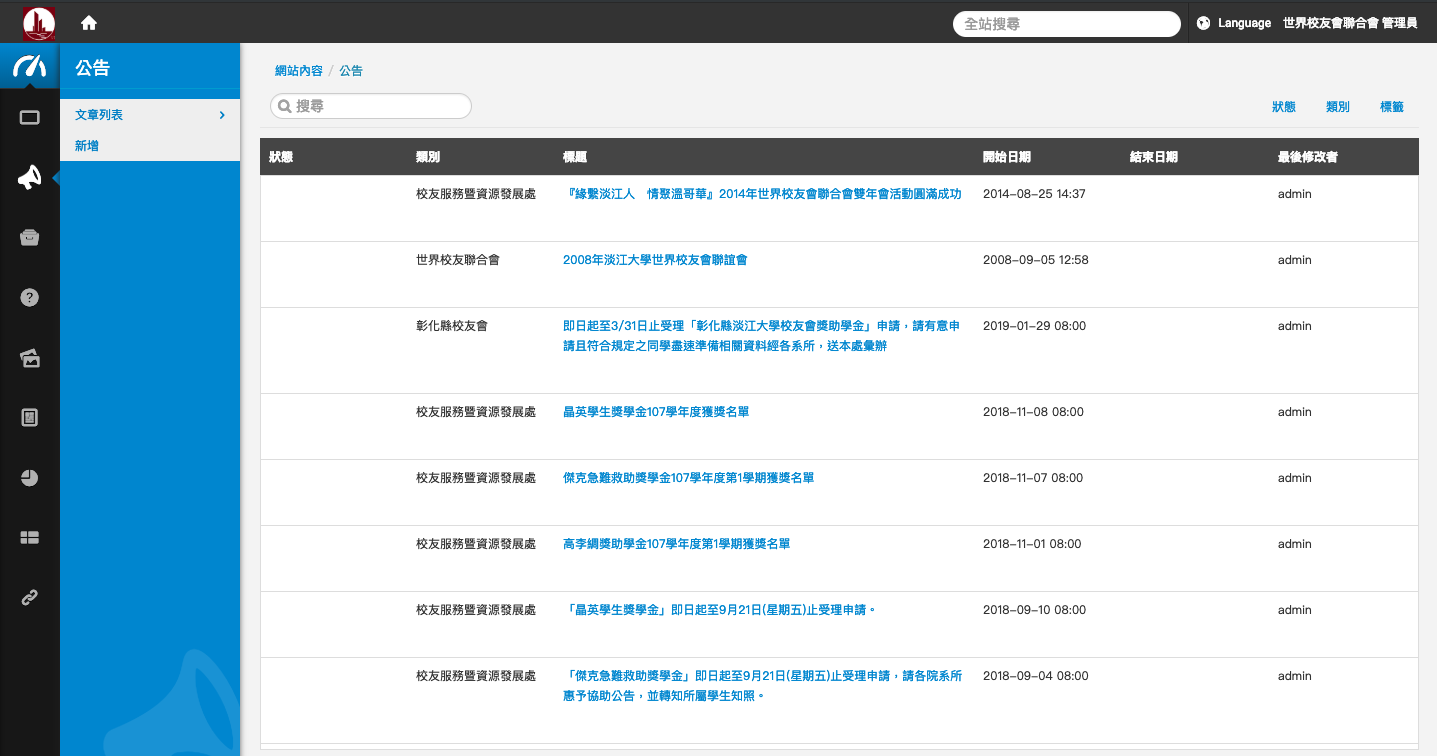Viewport: 1437px width, 756px height.
Task: Sort by the 標題 column header
Action: (x=575, y=157)
